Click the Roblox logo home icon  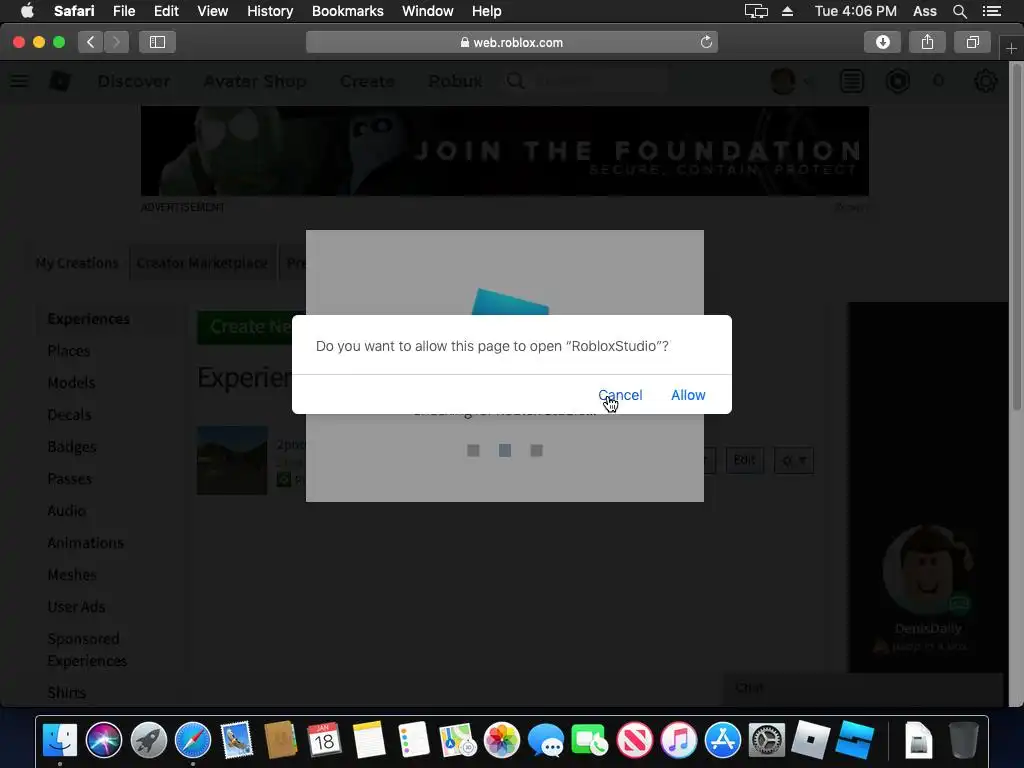coord(60,81)
